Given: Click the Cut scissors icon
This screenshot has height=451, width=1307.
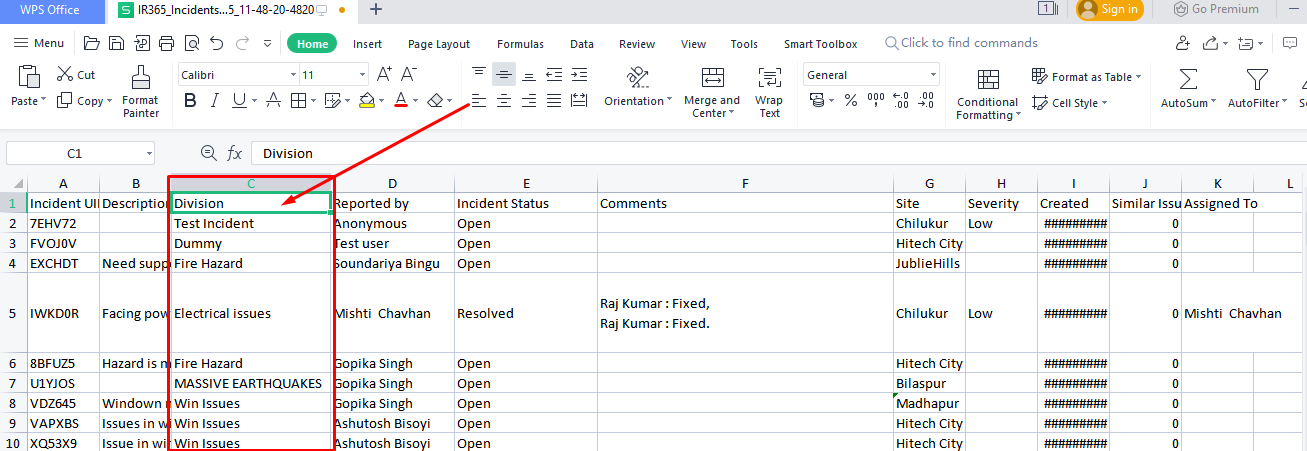Looking at the screenshot, I should [x=65, y=75].
